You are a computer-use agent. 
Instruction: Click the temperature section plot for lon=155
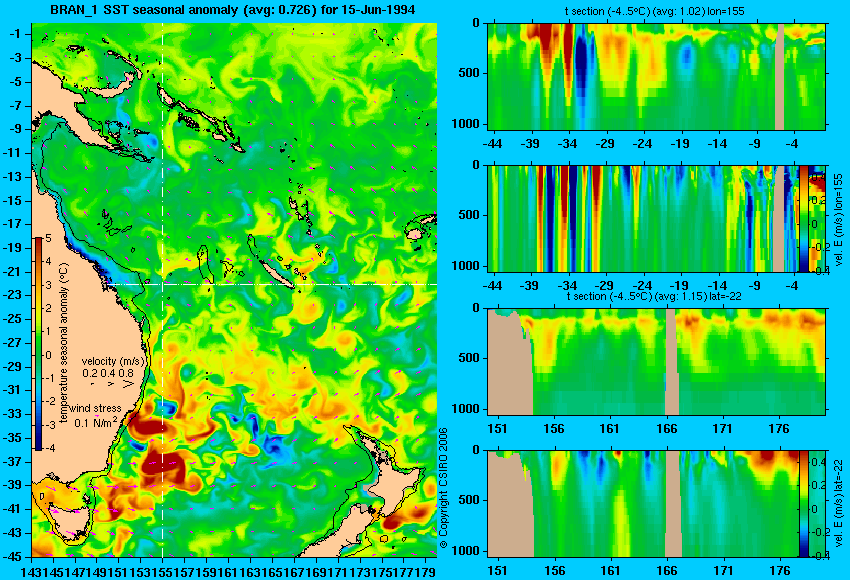(657, 76)
